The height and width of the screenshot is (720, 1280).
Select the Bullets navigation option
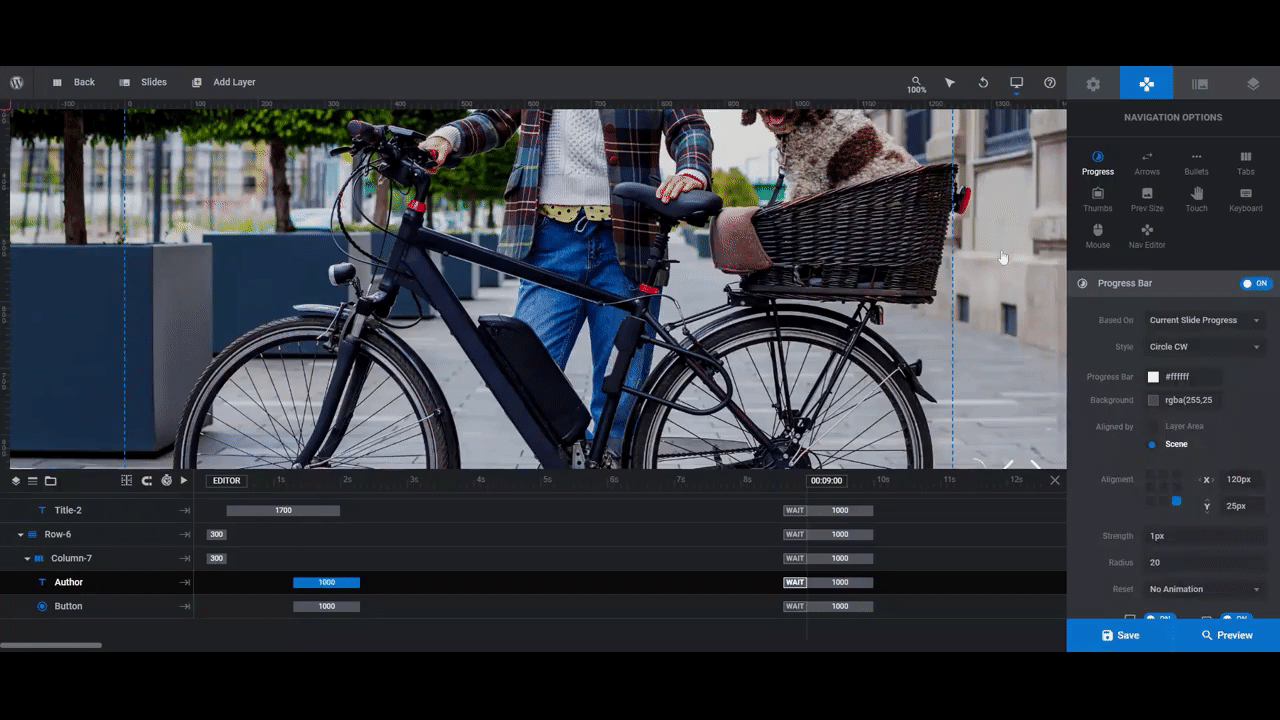(1196, 163)
